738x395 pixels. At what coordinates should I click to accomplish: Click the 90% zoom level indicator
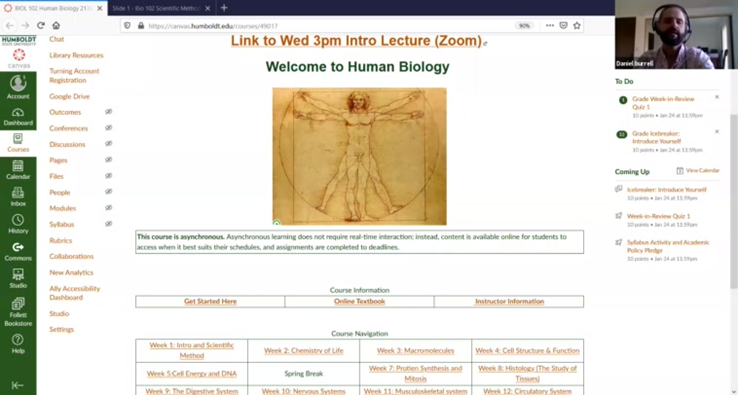(x=524, y=26)
